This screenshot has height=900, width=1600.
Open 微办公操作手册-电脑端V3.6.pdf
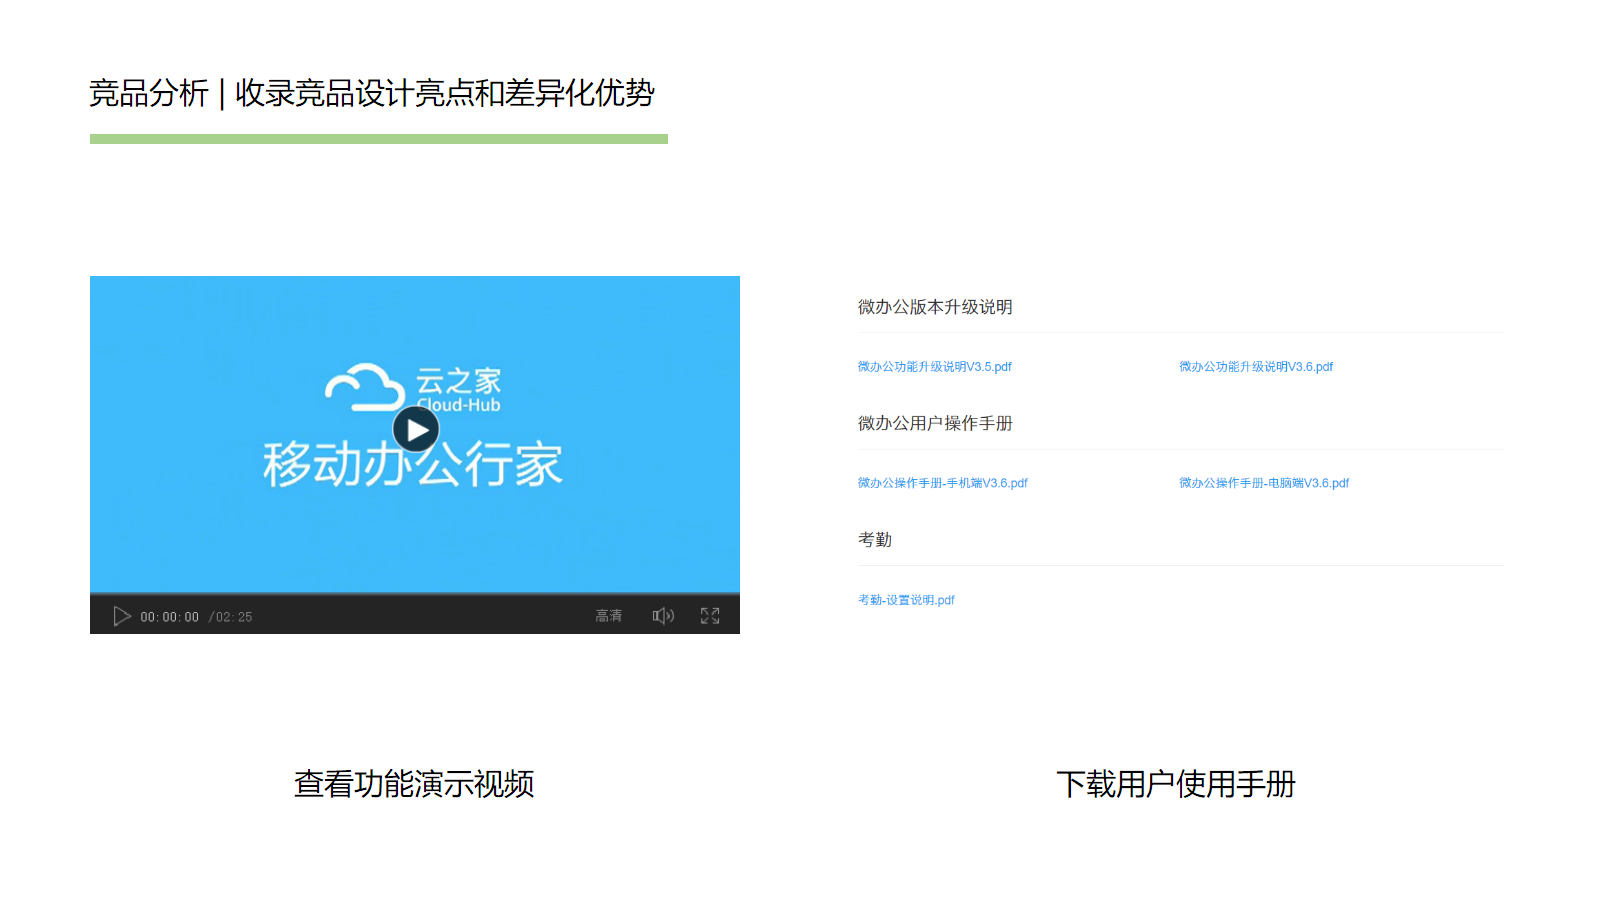coord(1263,483)
